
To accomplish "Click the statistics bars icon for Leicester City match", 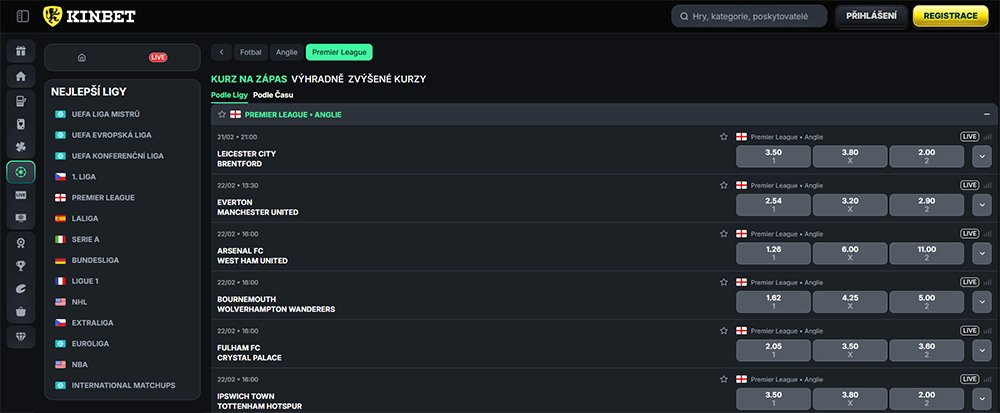I will [988, 136].
